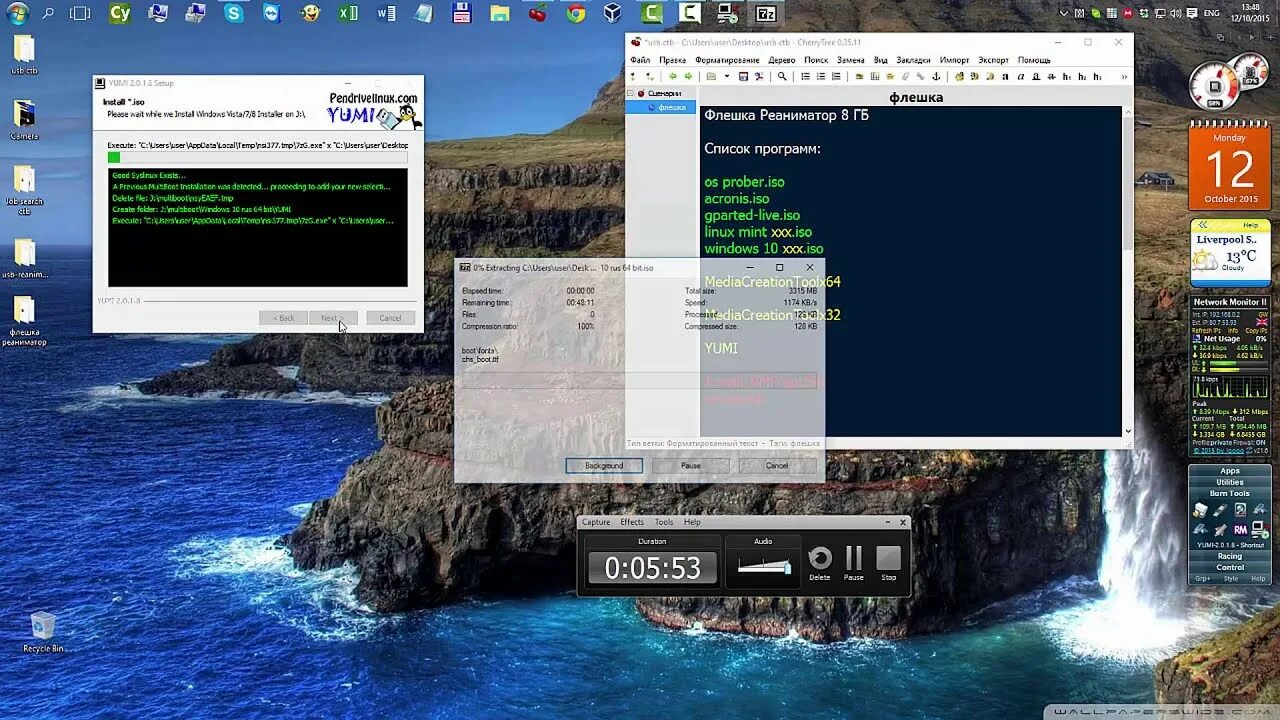Apply h3 heading in CherryTree

pos(1097,76)
